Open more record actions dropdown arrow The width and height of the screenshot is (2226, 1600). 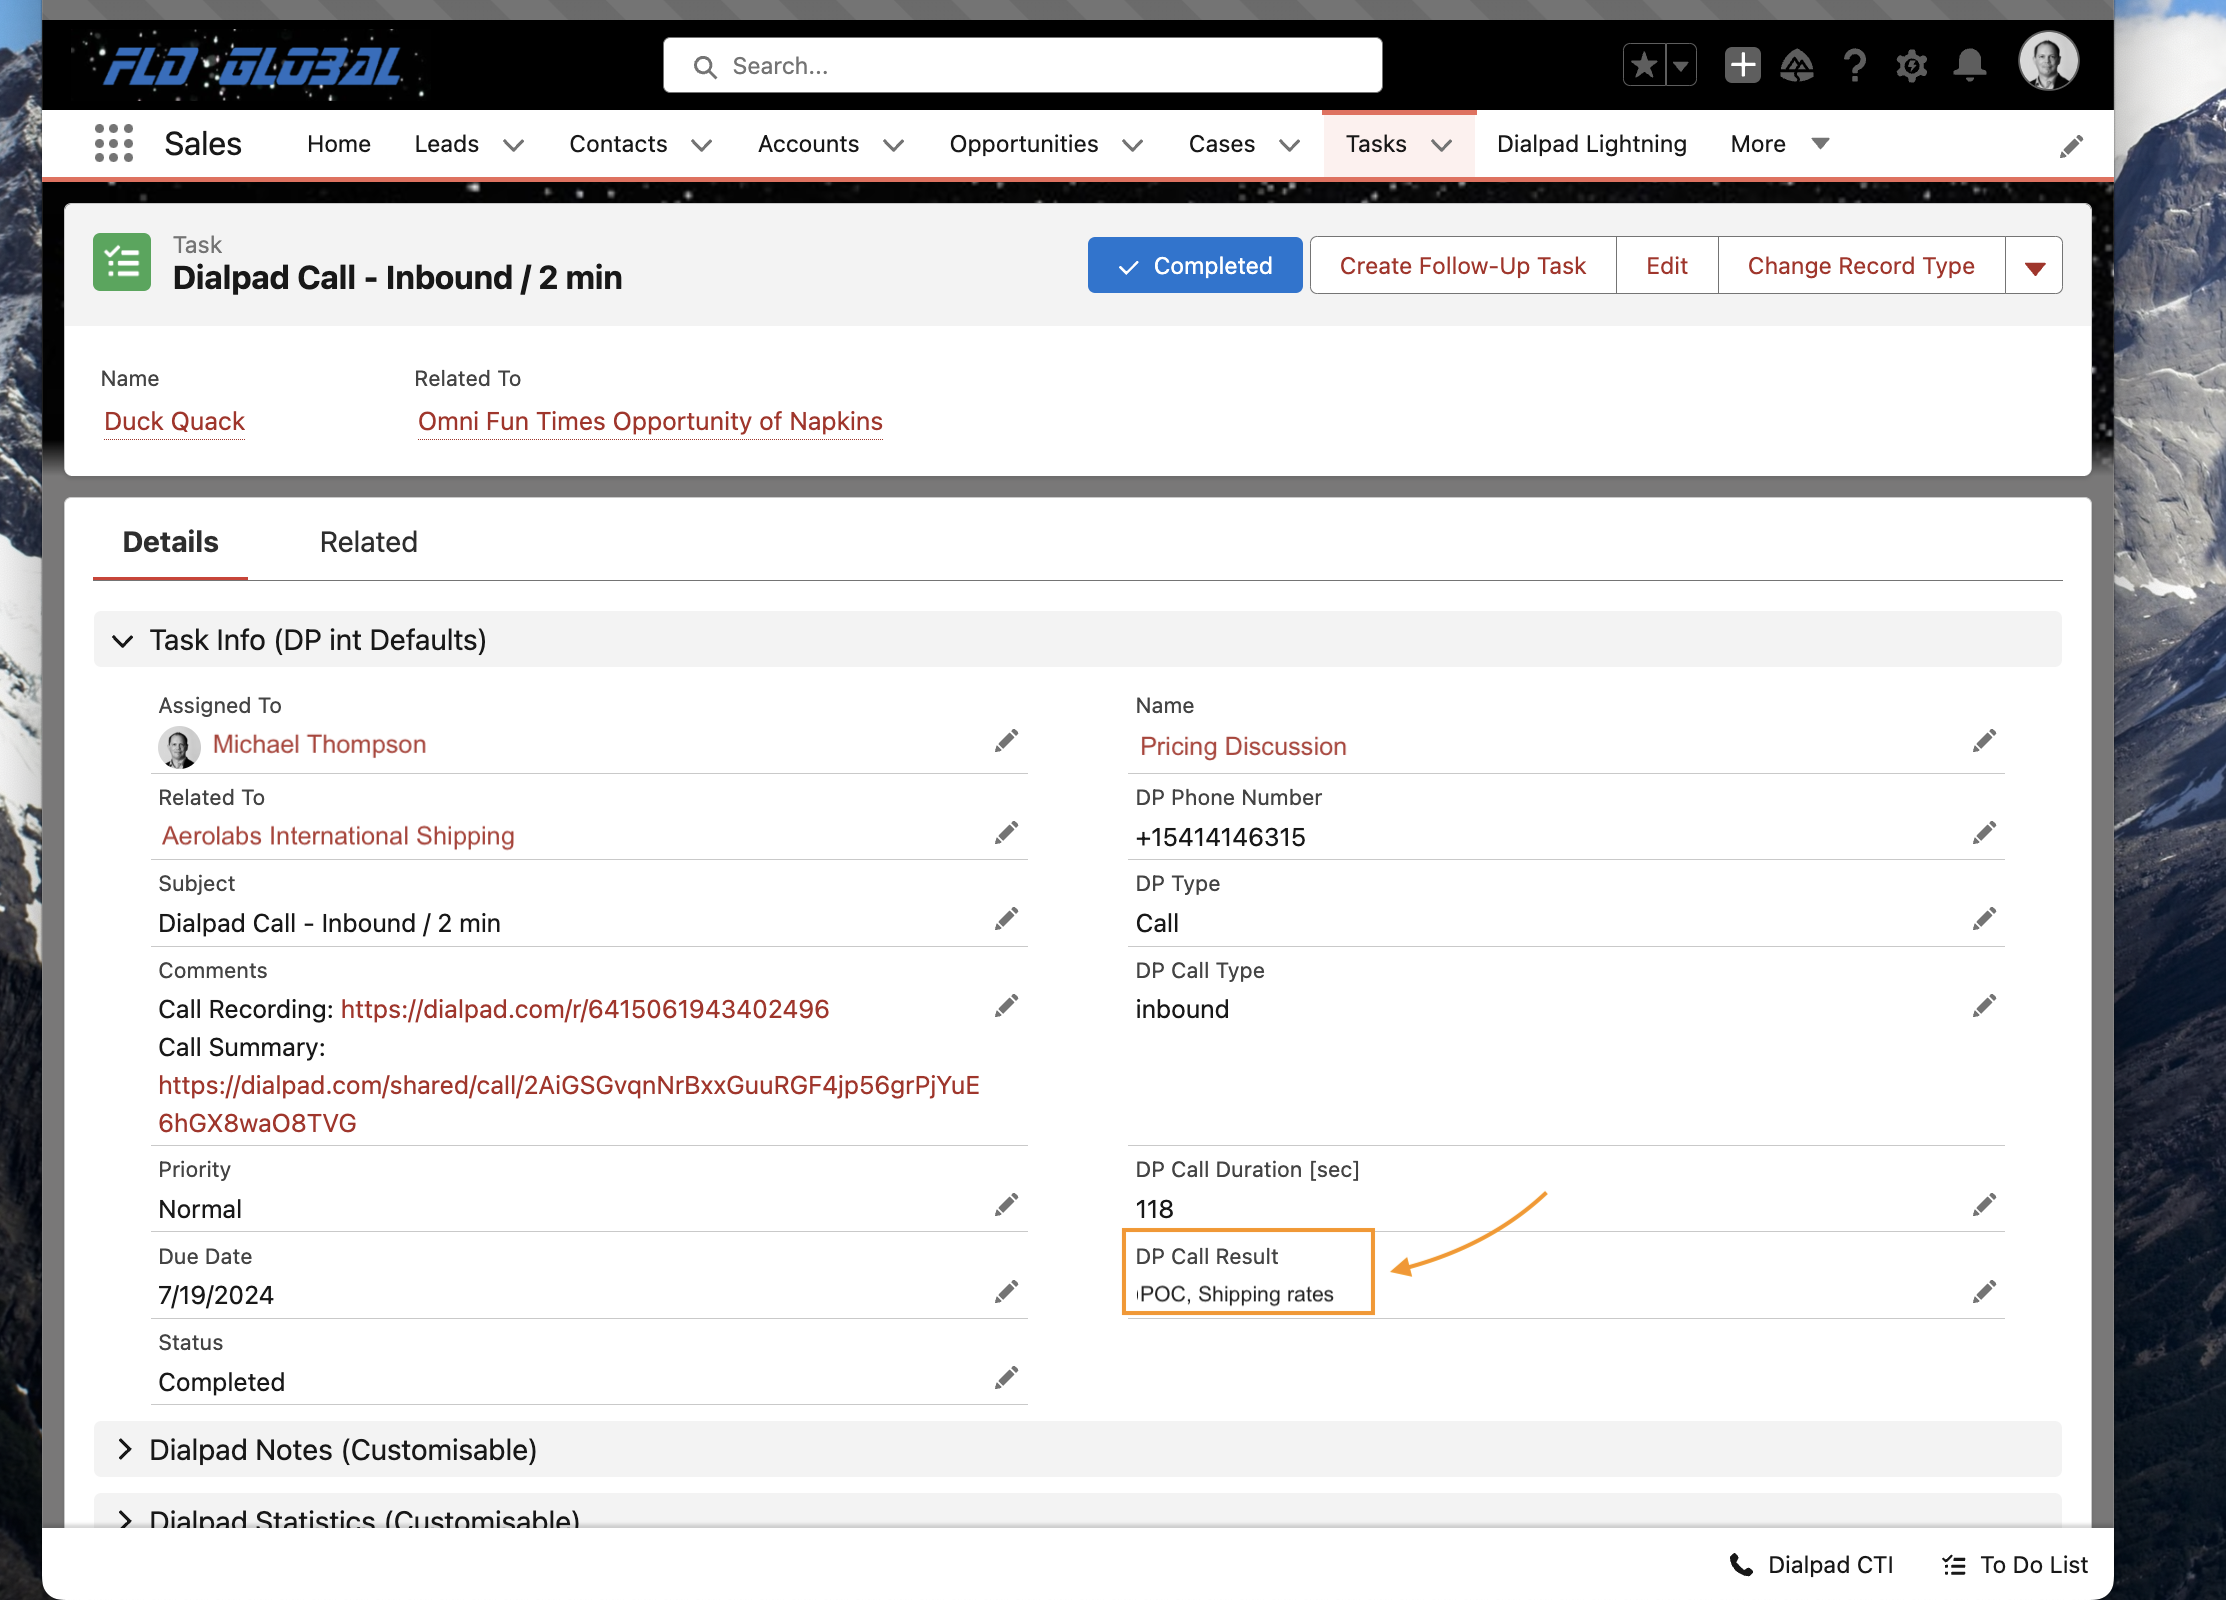click(2034, 266)
